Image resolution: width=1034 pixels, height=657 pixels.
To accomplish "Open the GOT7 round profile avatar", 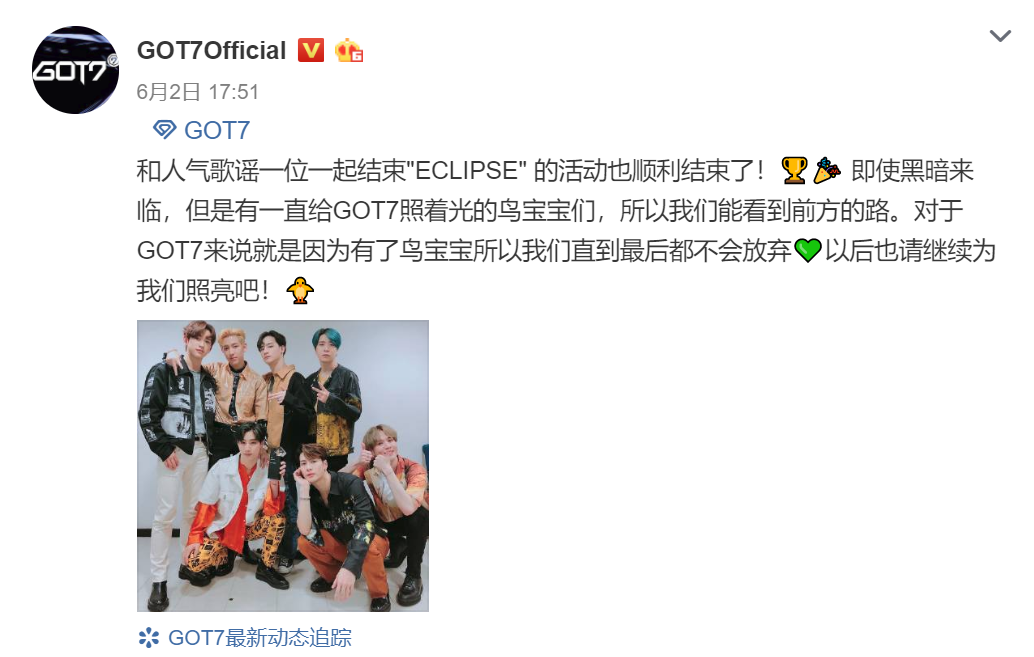I will point(76,70).
